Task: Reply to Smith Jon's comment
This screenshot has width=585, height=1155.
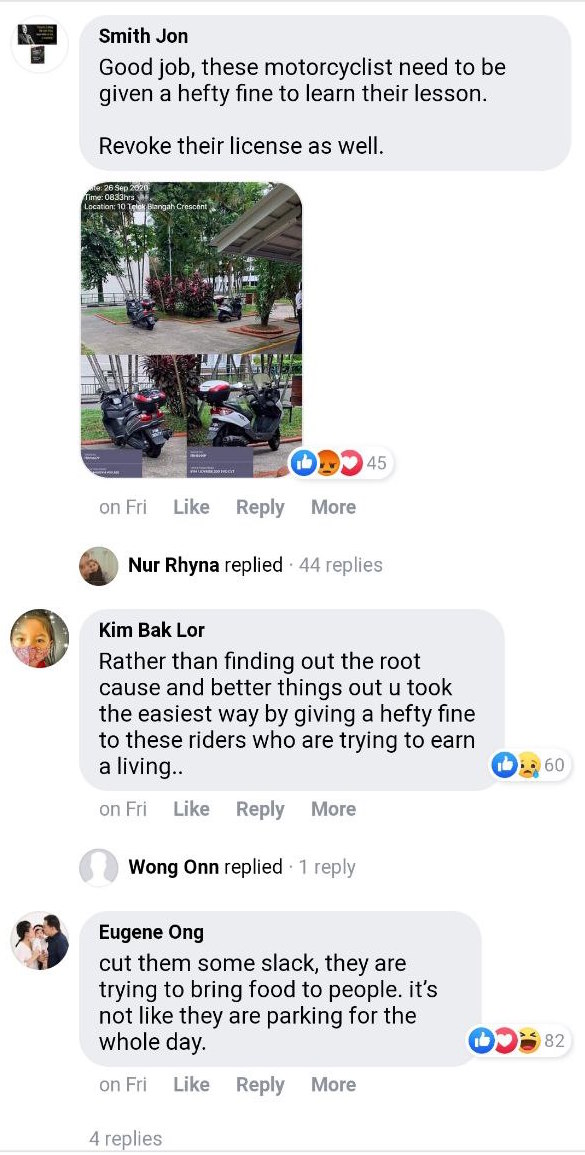Action: [260, 508]
